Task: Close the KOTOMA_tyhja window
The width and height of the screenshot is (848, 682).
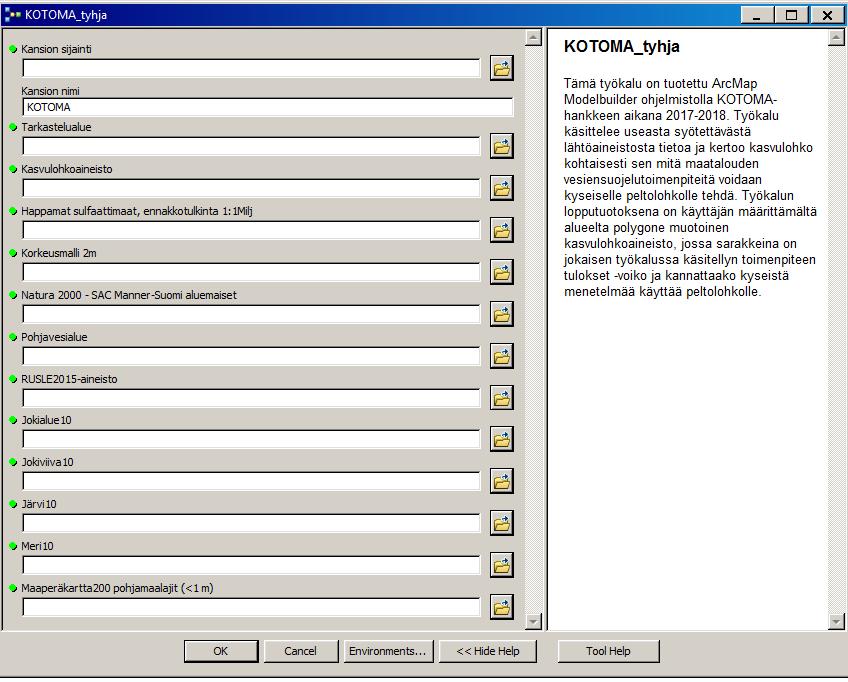Action: pyautogui.click(x=827, y=15)
